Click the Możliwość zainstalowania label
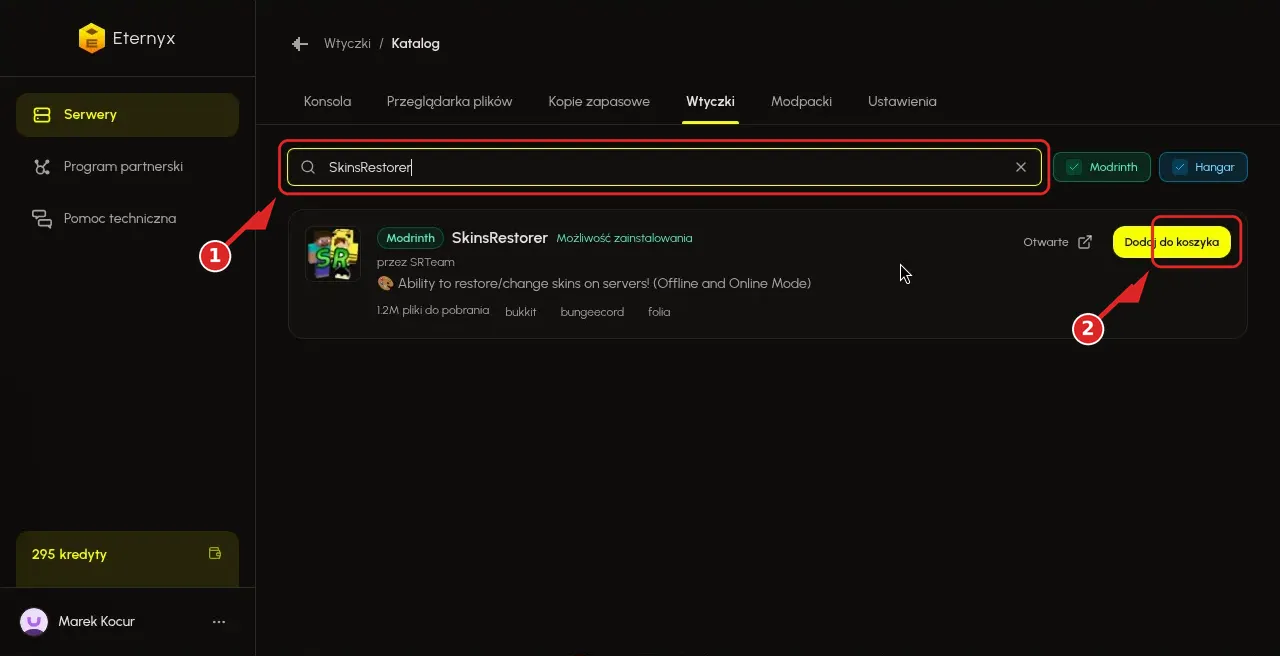Image resolution: width=1280 pixels, height=656 pixels. (624, 238)
